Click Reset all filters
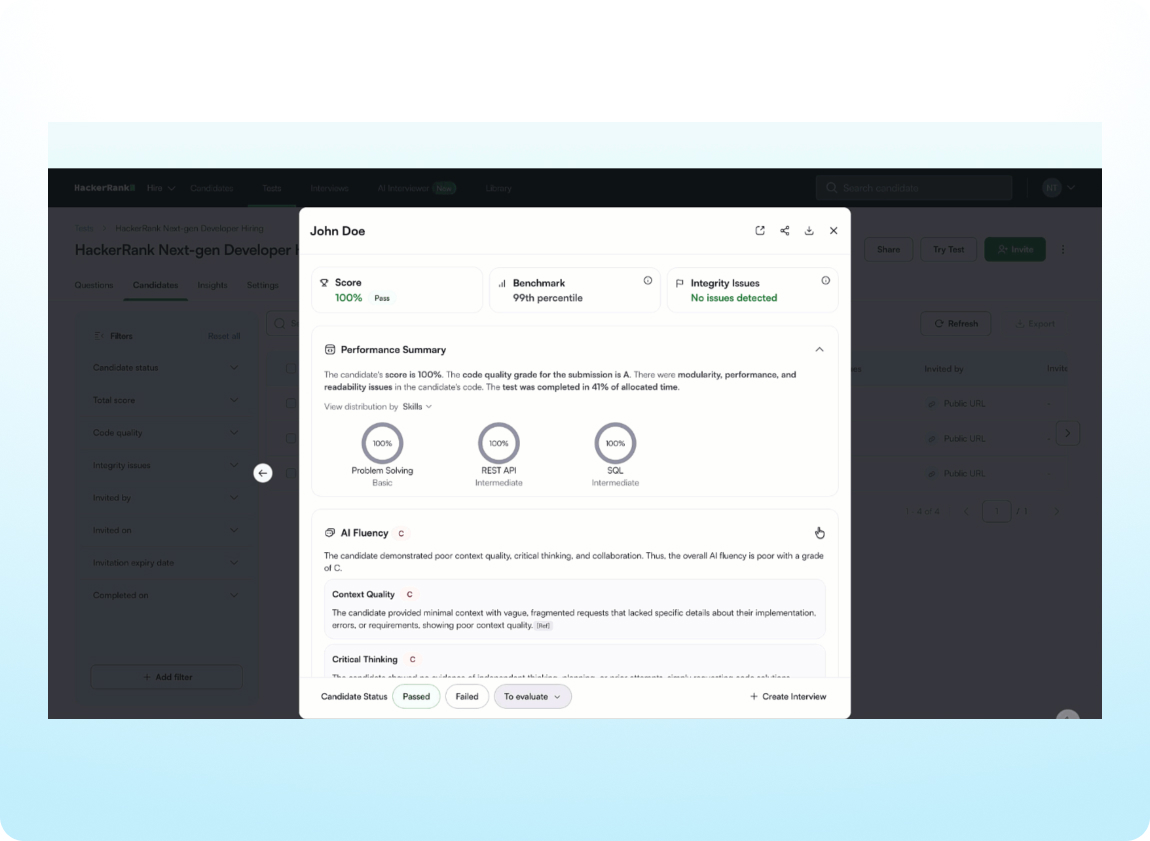The image size is (1150, 841). (224, 336)
